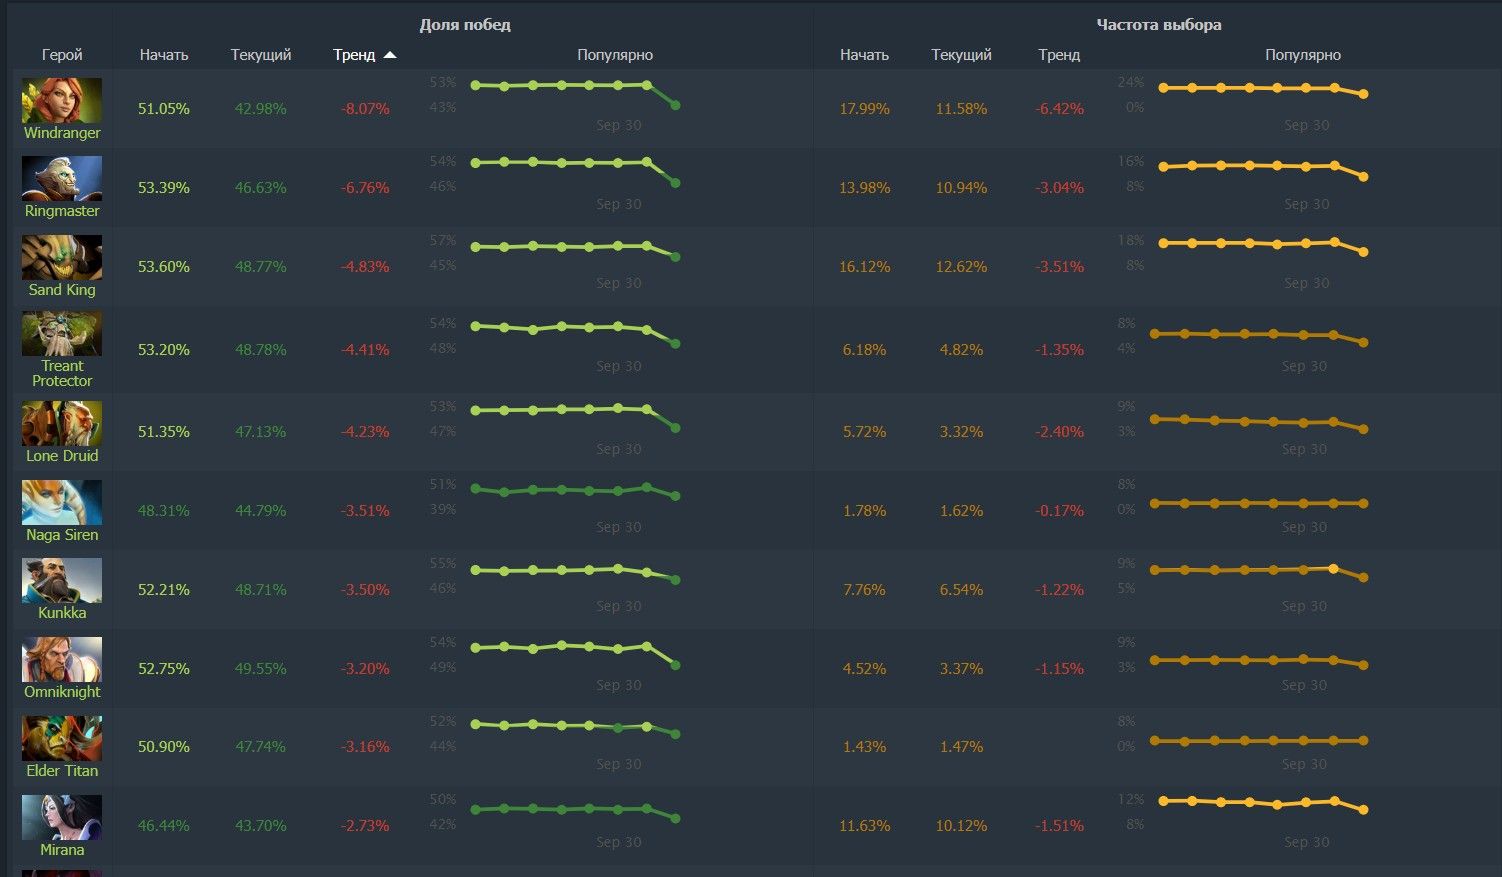This screenshot has height=877, width=1502.
Task: Sort by pick rate Текущий header
Action: tap(961, 55)
